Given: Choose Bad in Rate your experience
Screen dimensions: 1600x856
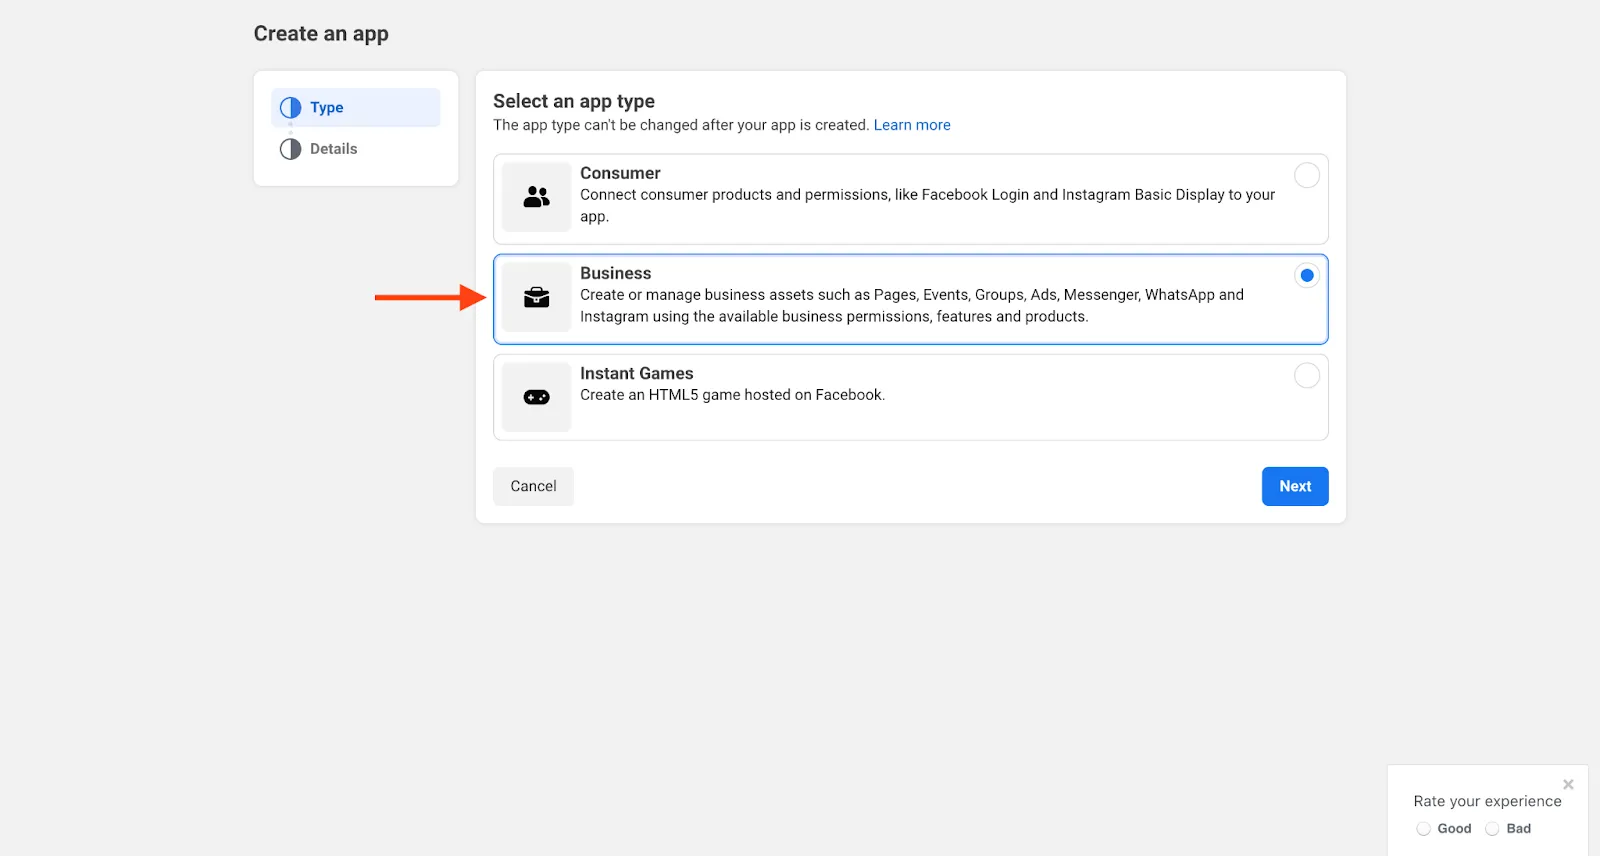Looking at the screenshot, I should [1492, 829].
